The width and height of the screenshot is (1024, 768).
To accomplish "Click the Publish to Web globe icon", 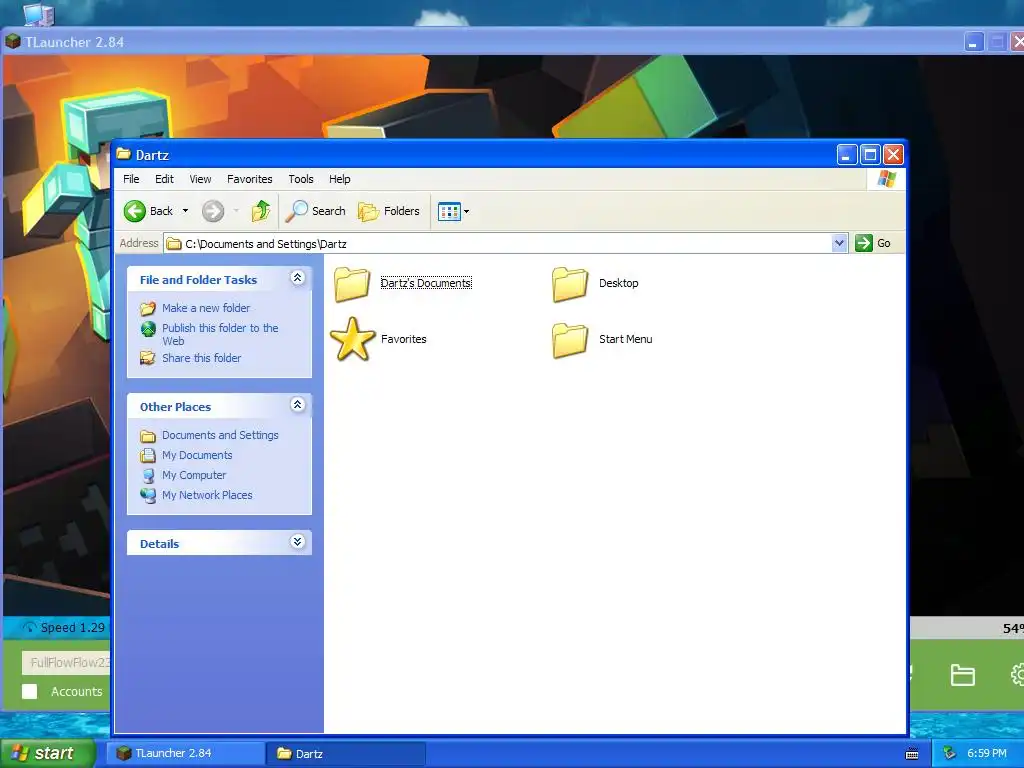I will click(x=148, y=328).
